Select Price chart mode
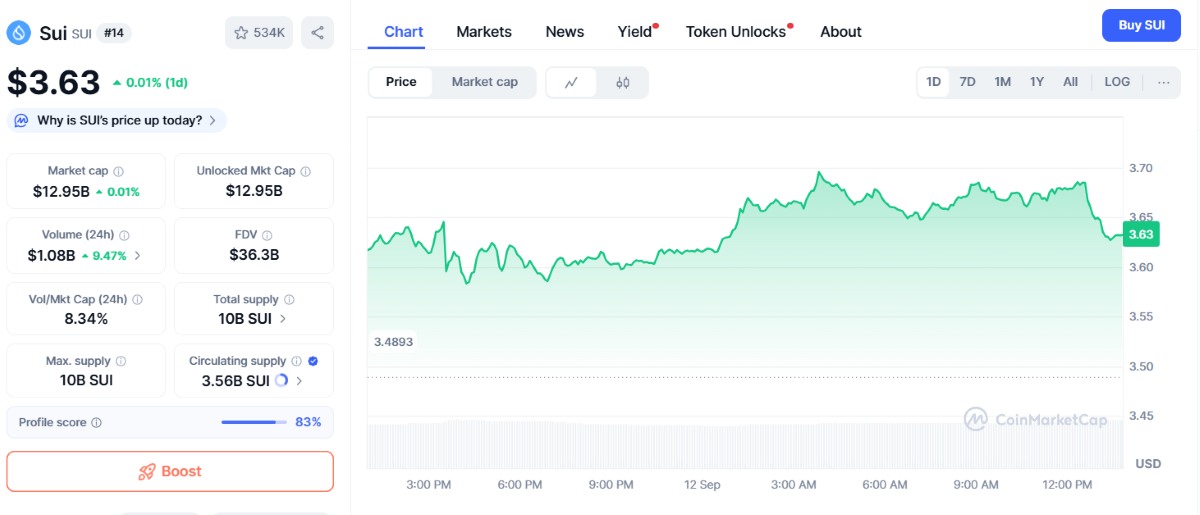Image resolution: width=1200 pixels, height=515 pixels. 401,82
